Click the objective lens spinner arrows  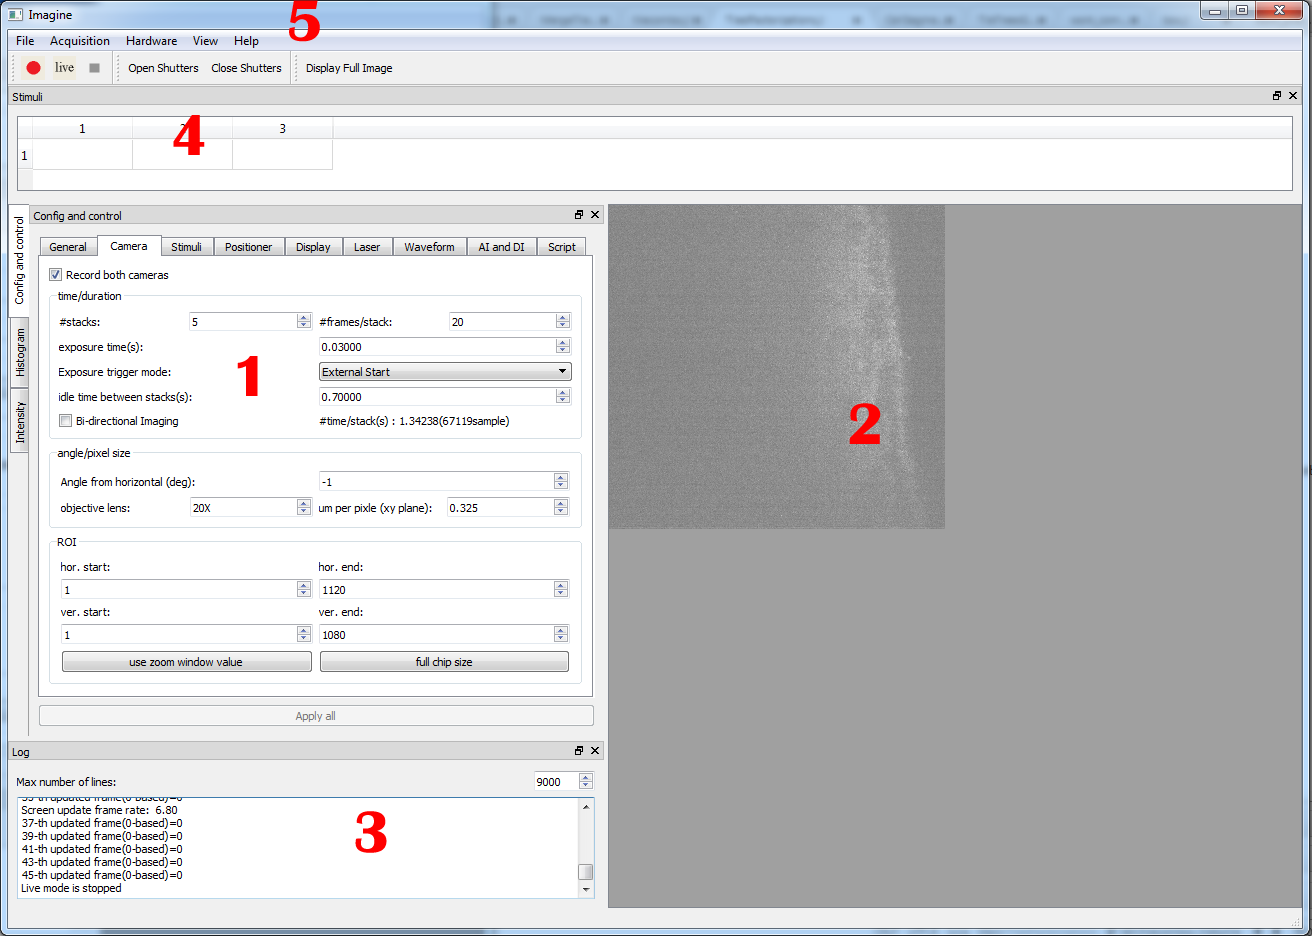(304, 508)
